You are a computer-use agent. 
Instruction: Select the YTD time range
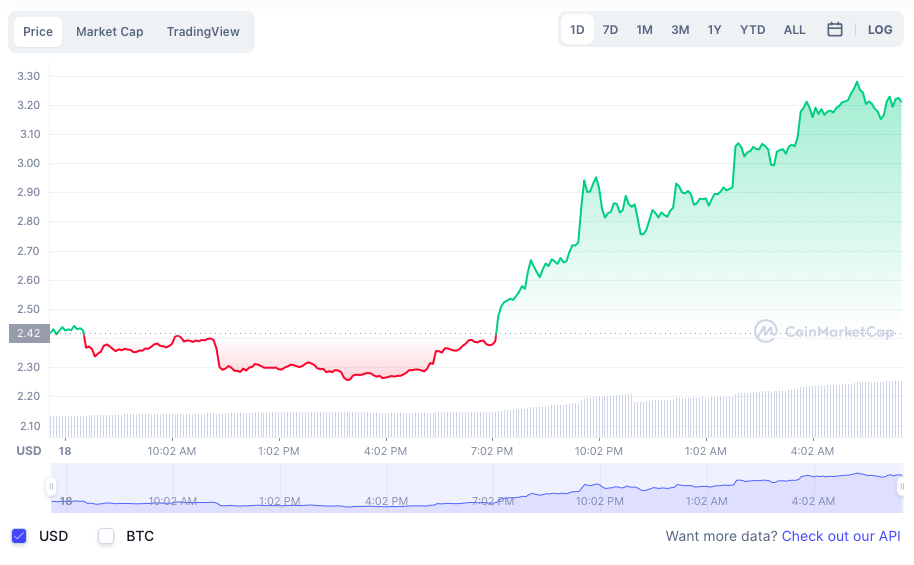point(752,30)
